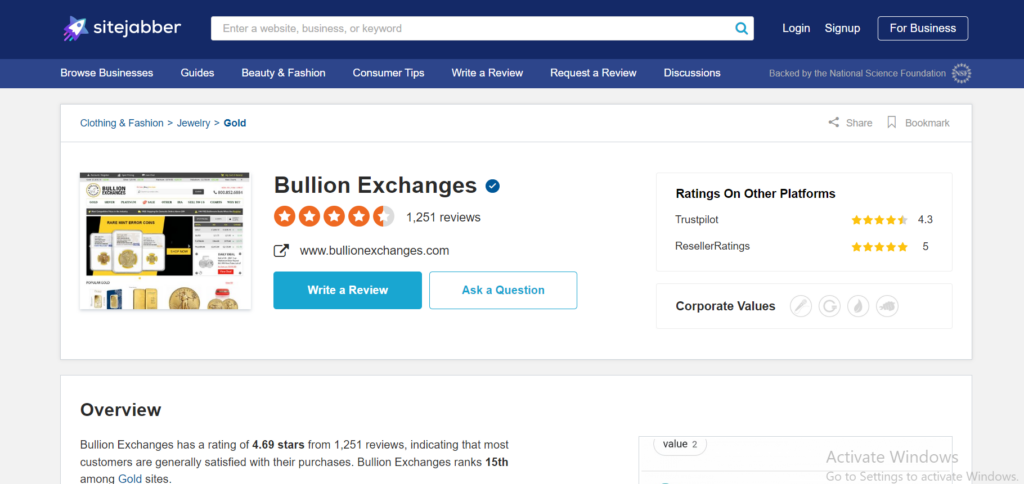
Task: Click the ResellerRatings platform label
Action: (x=712, y=246)
